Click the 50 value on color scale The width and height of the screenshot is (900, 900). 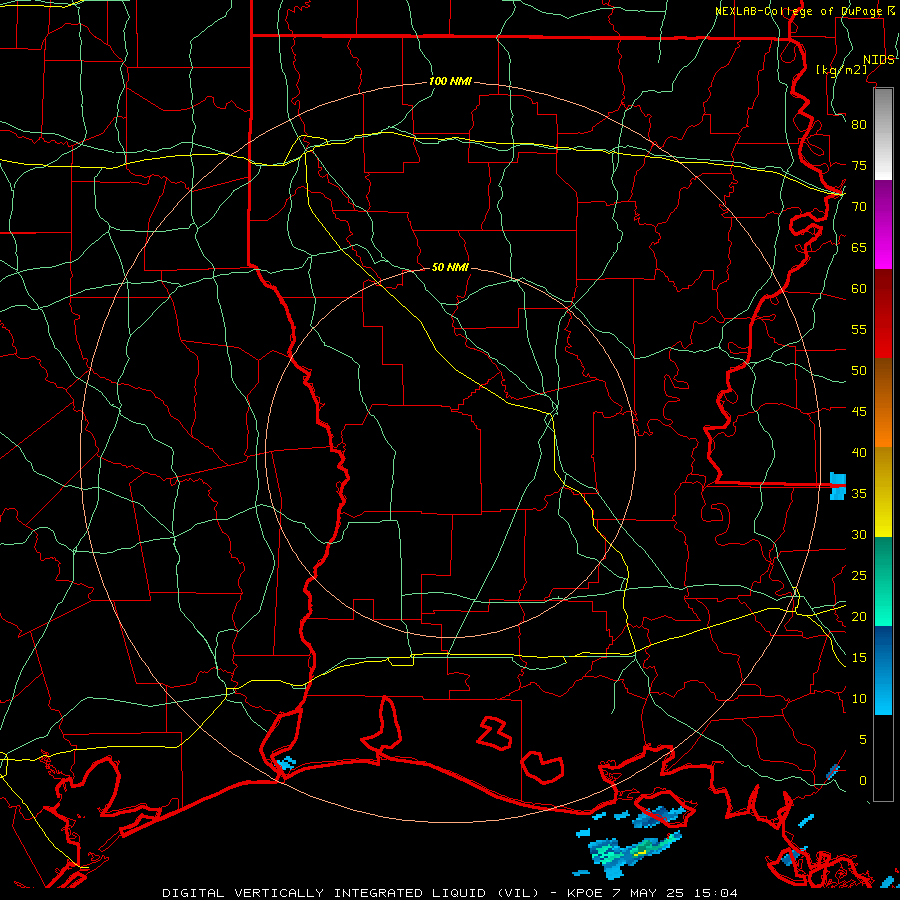click(859, 371)
